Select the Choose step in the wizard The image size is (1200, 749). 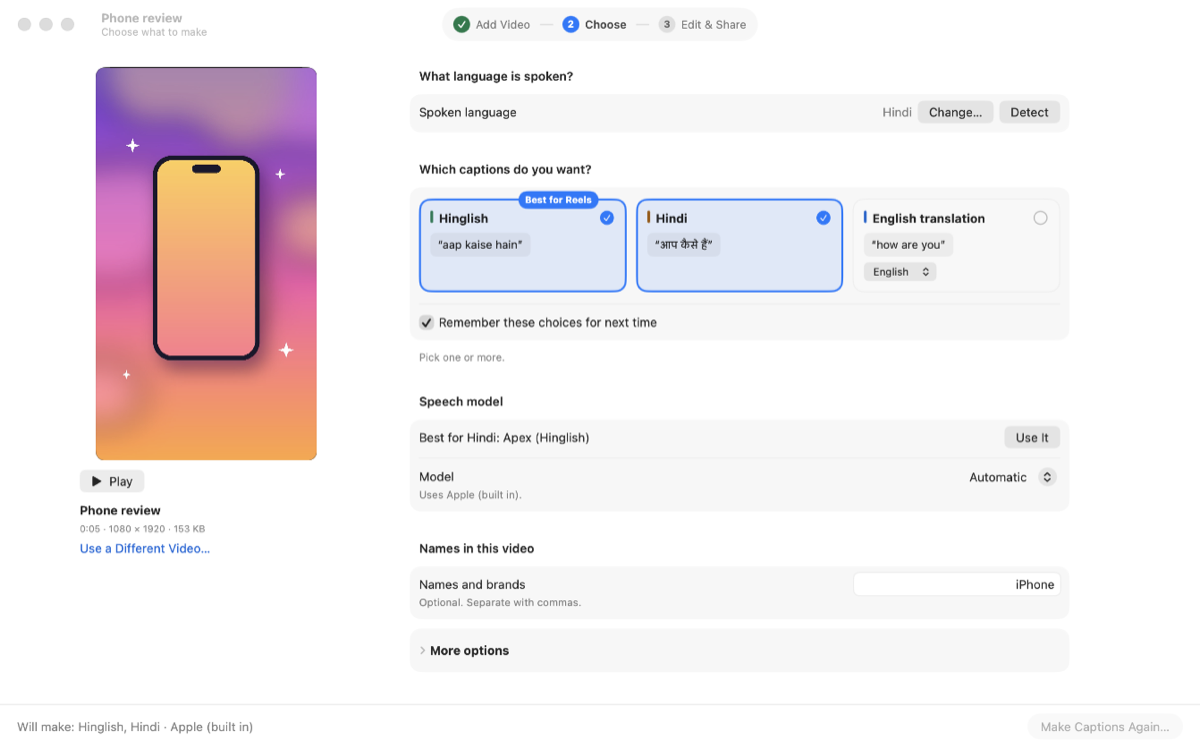595,24
